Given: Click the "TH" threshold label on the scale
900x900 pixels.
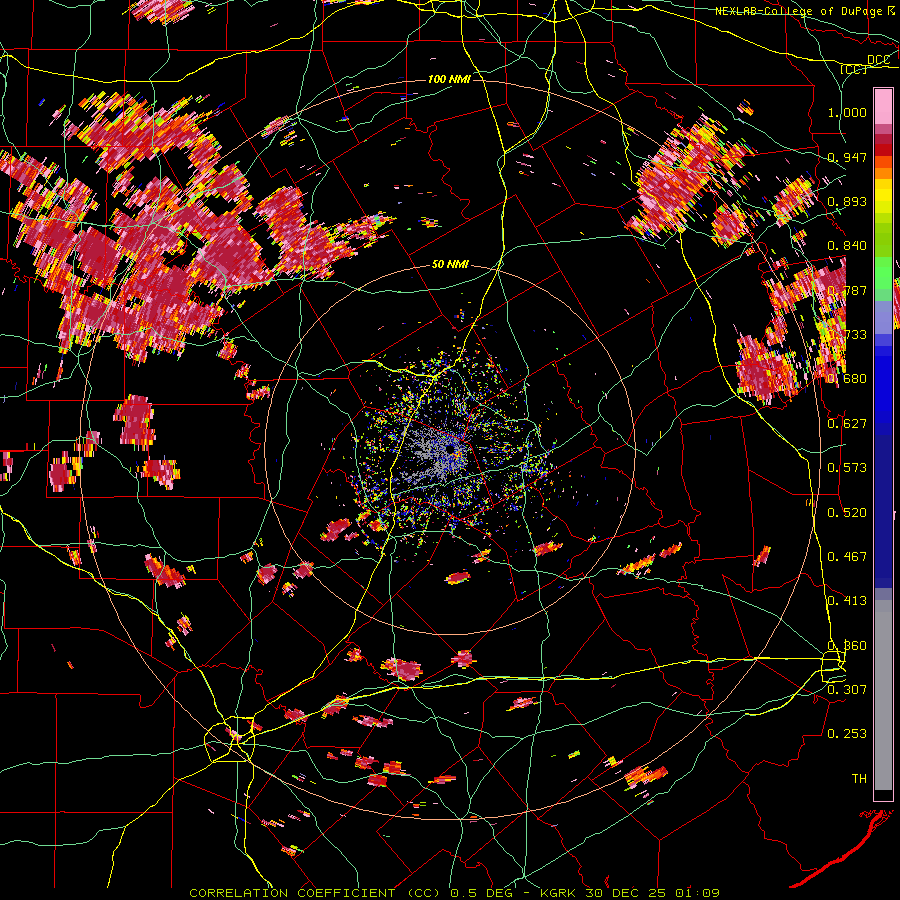Looking at the screenshot, I should [859, 778].
